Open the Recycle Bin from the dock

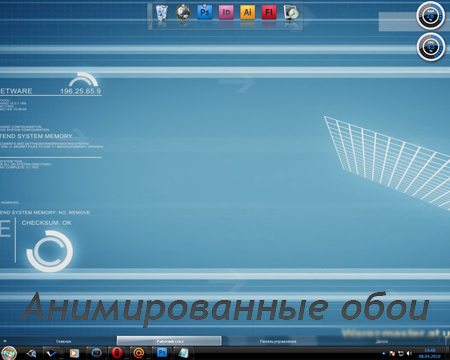click(162, 13)
